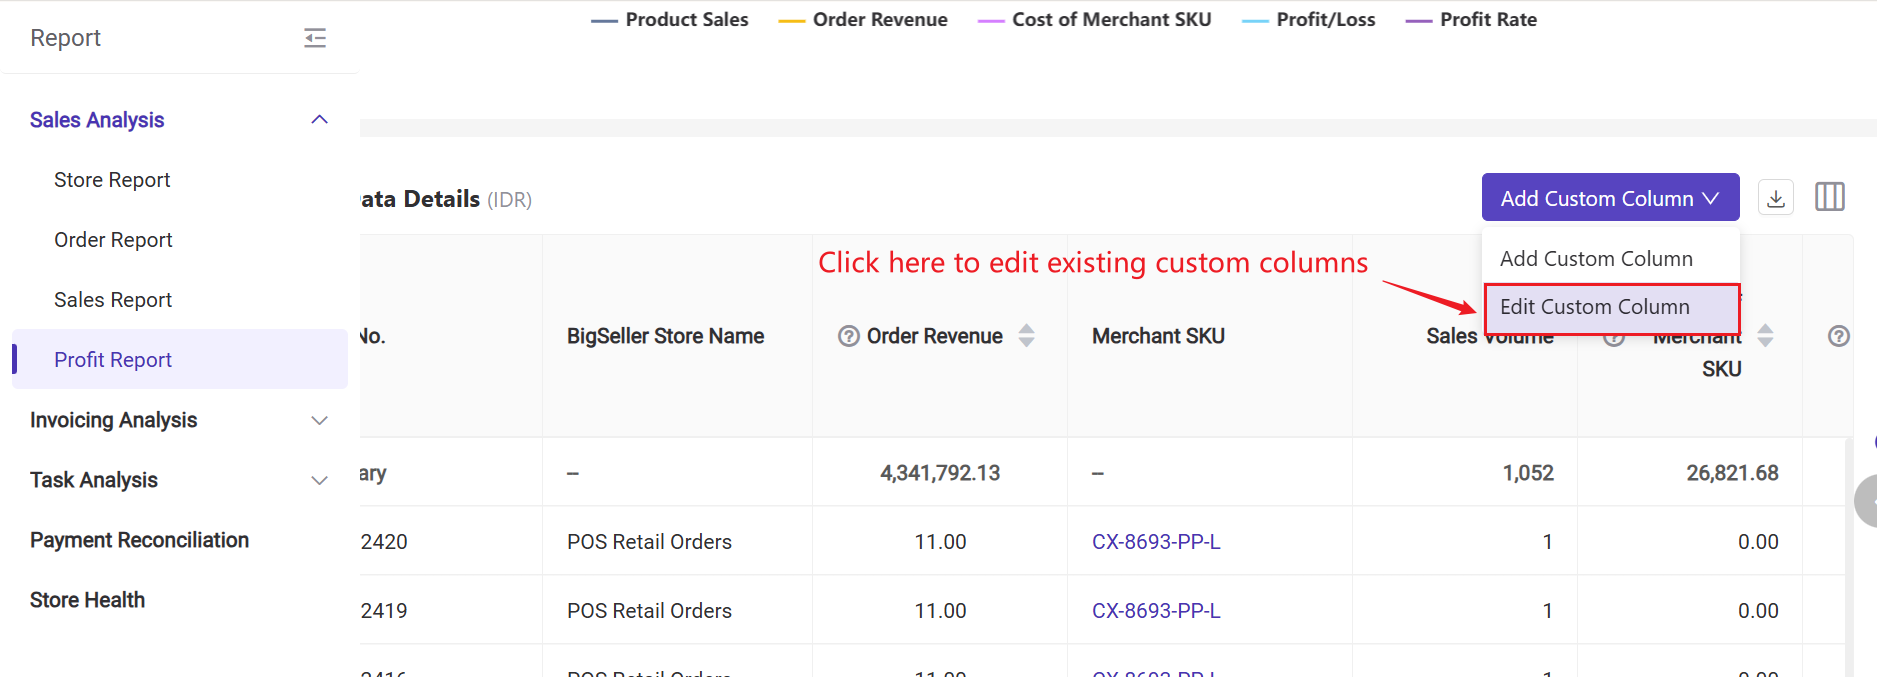
Task: Open the column settings icon
Action: [1829, 197]
